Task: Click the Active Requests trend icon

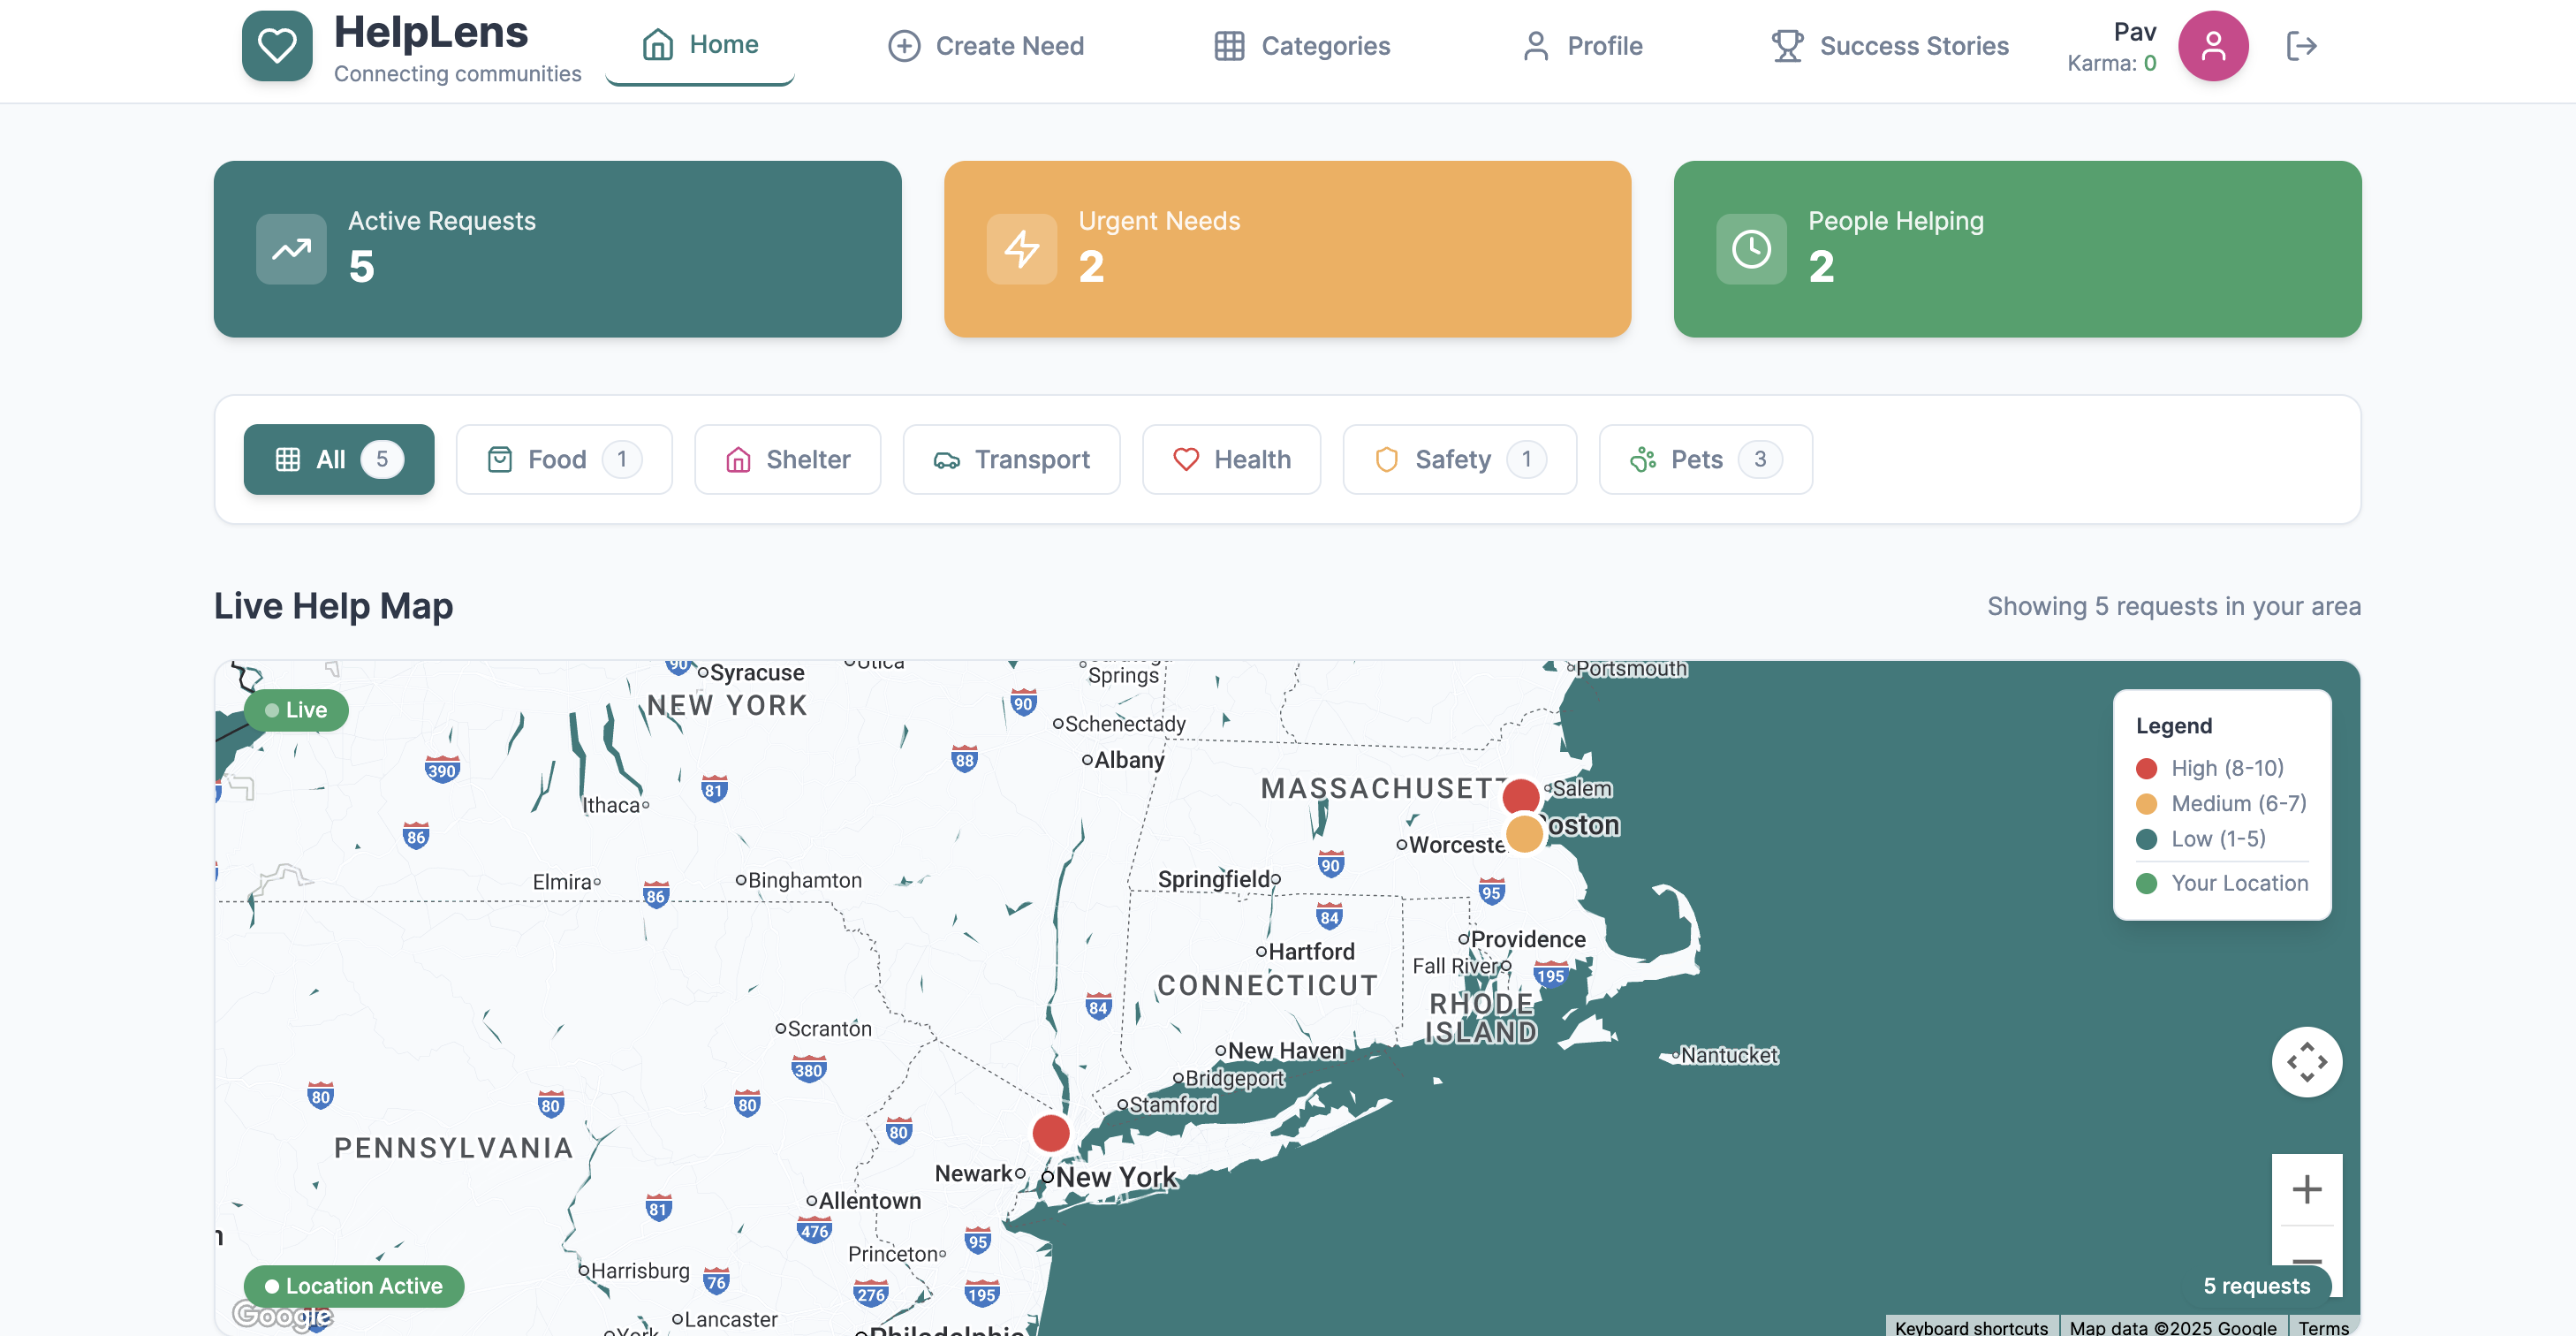Action: 291,249
